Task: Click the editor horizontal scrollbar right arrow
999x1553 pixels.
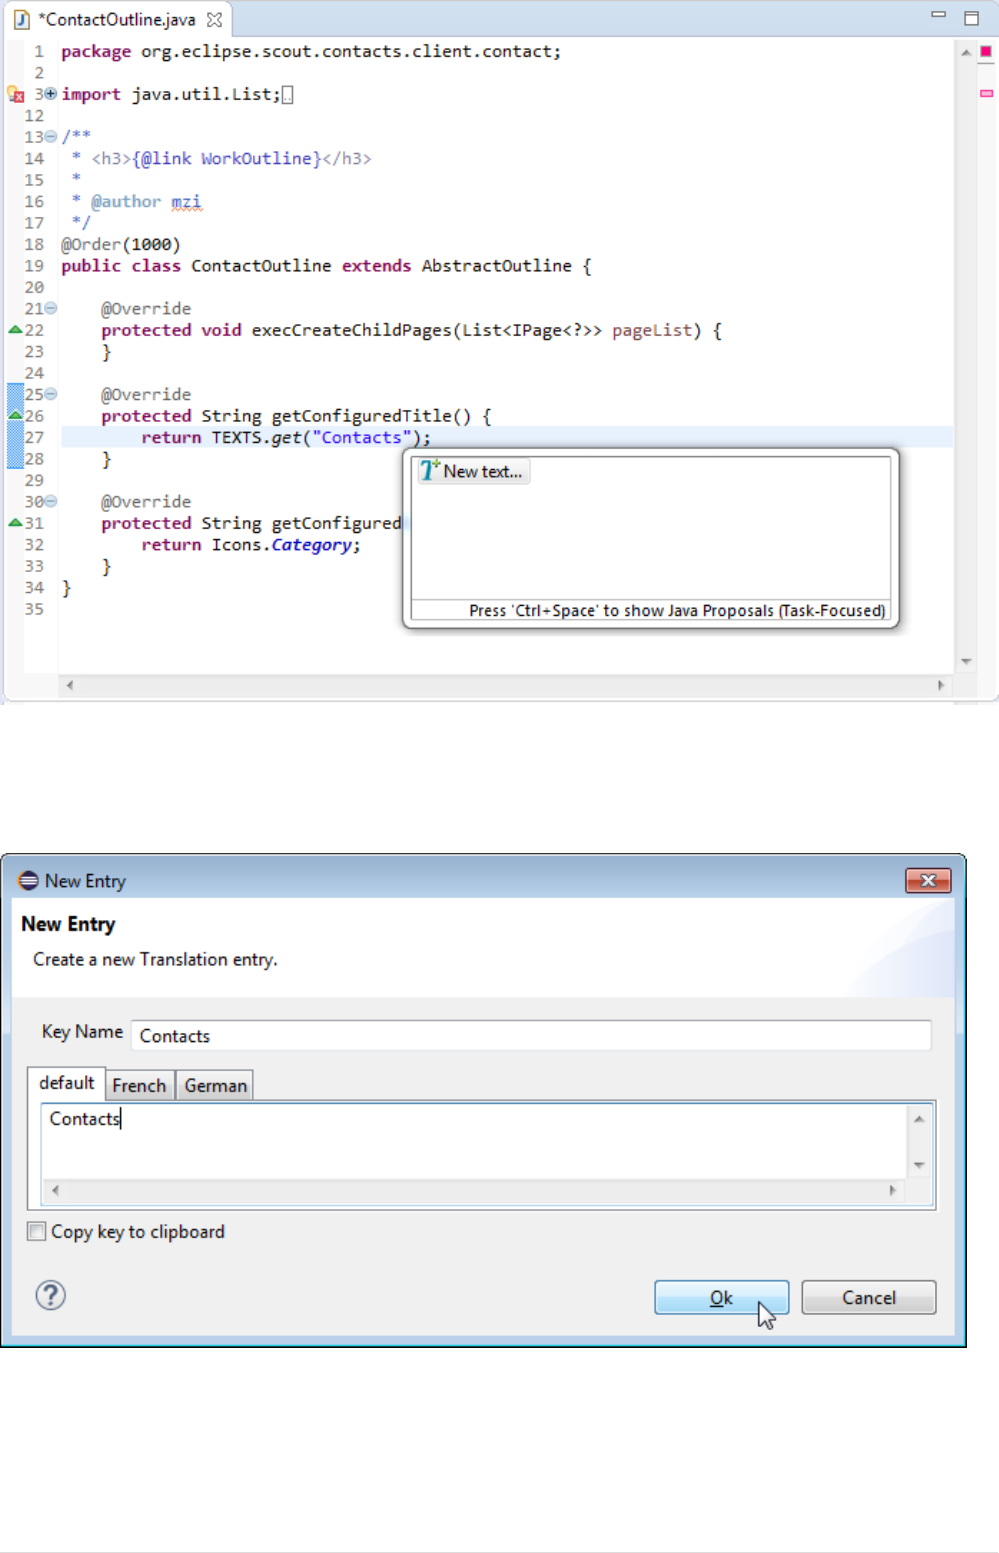Action: coord(941,685)
